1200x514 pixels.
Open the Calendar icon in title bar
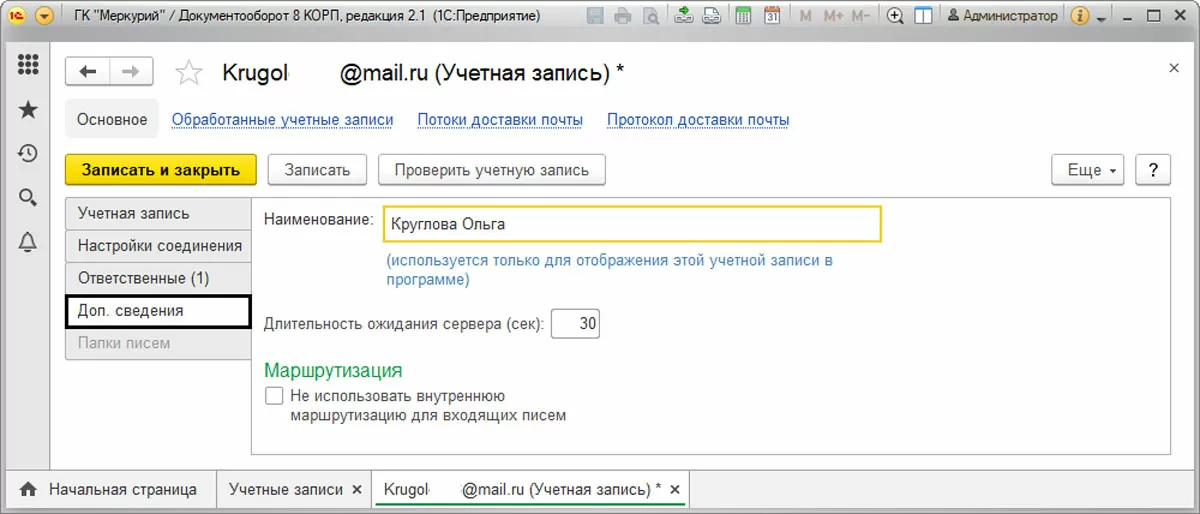click(772, 16)
